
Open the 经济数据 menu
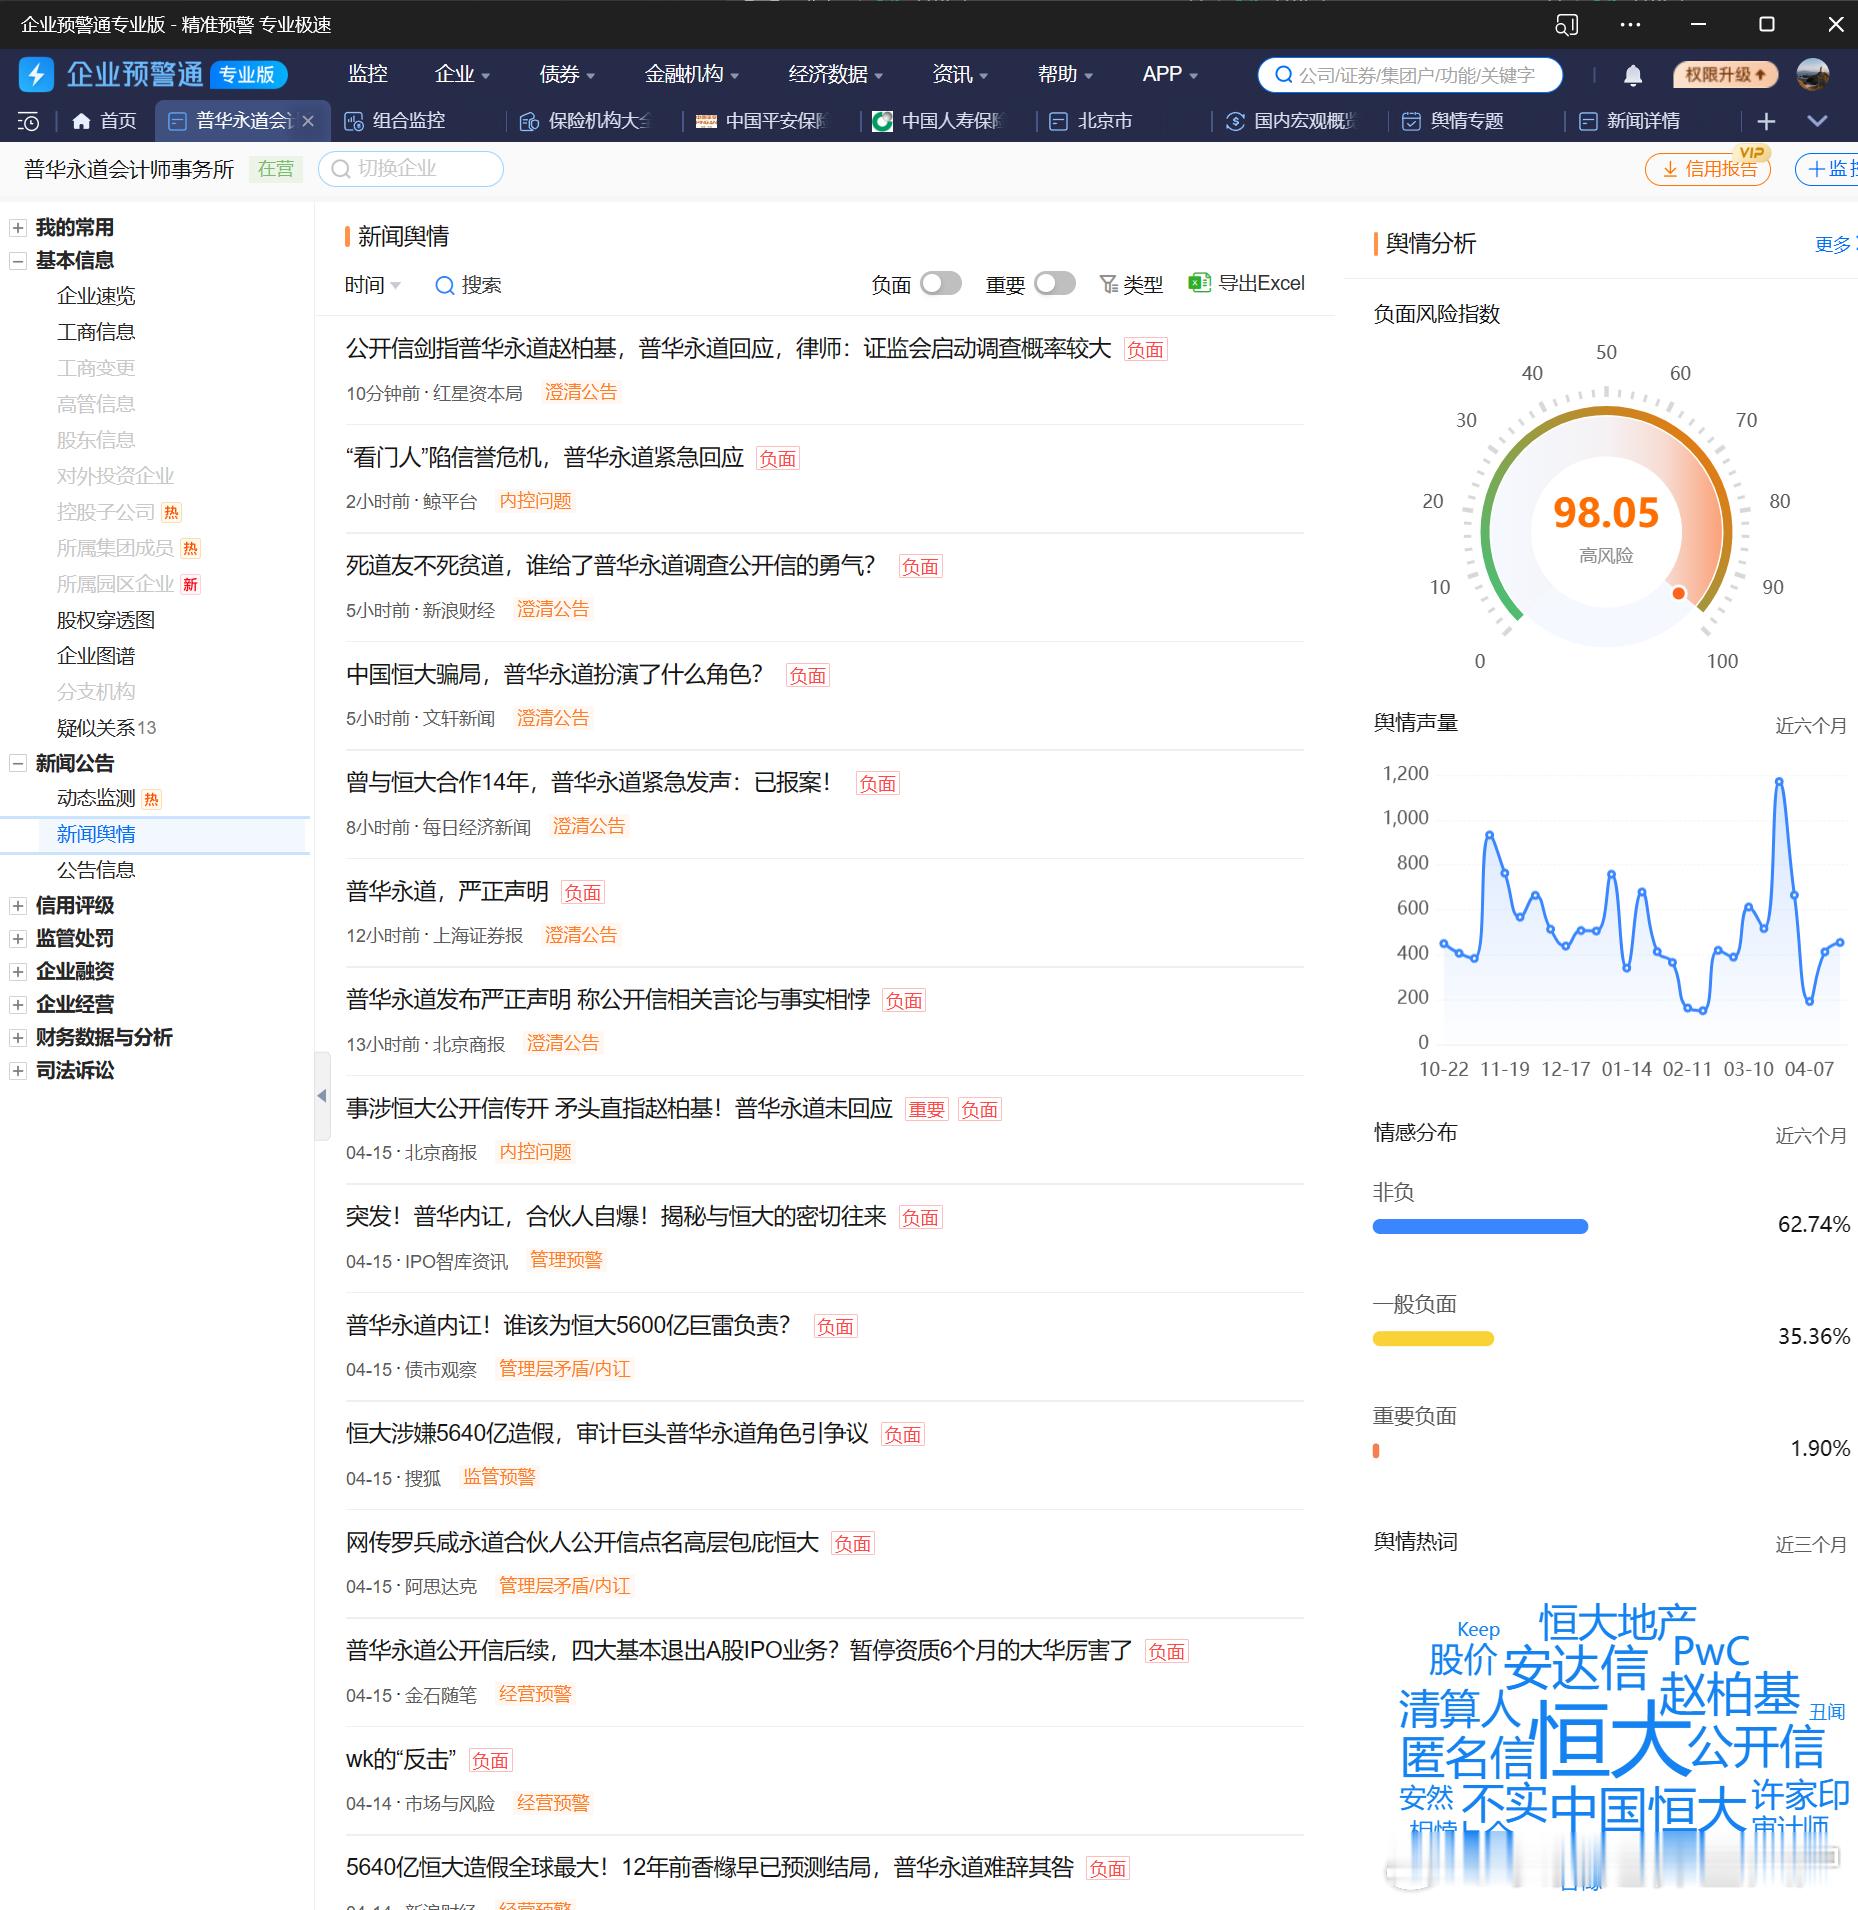[x=836, y=74]
